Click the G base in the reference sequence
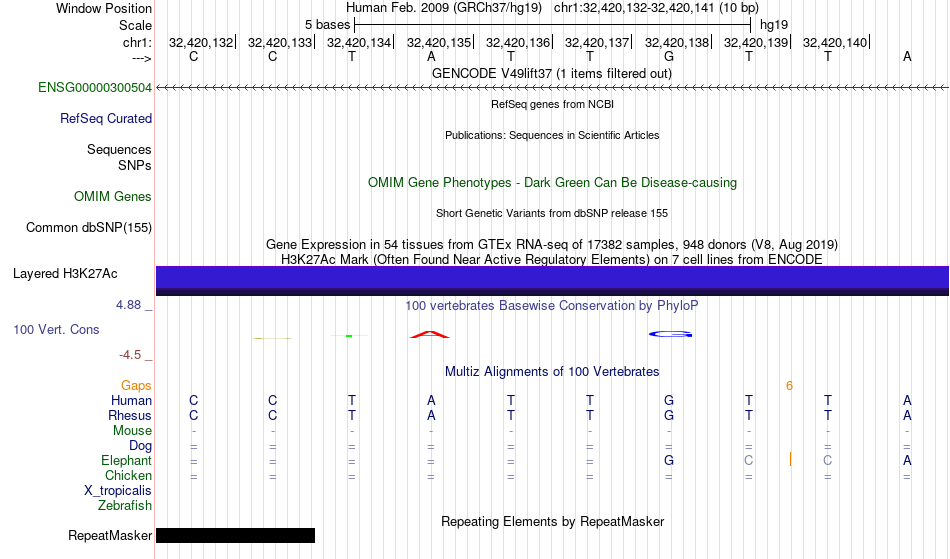This screenshot has width=950, height=559. 669,57
